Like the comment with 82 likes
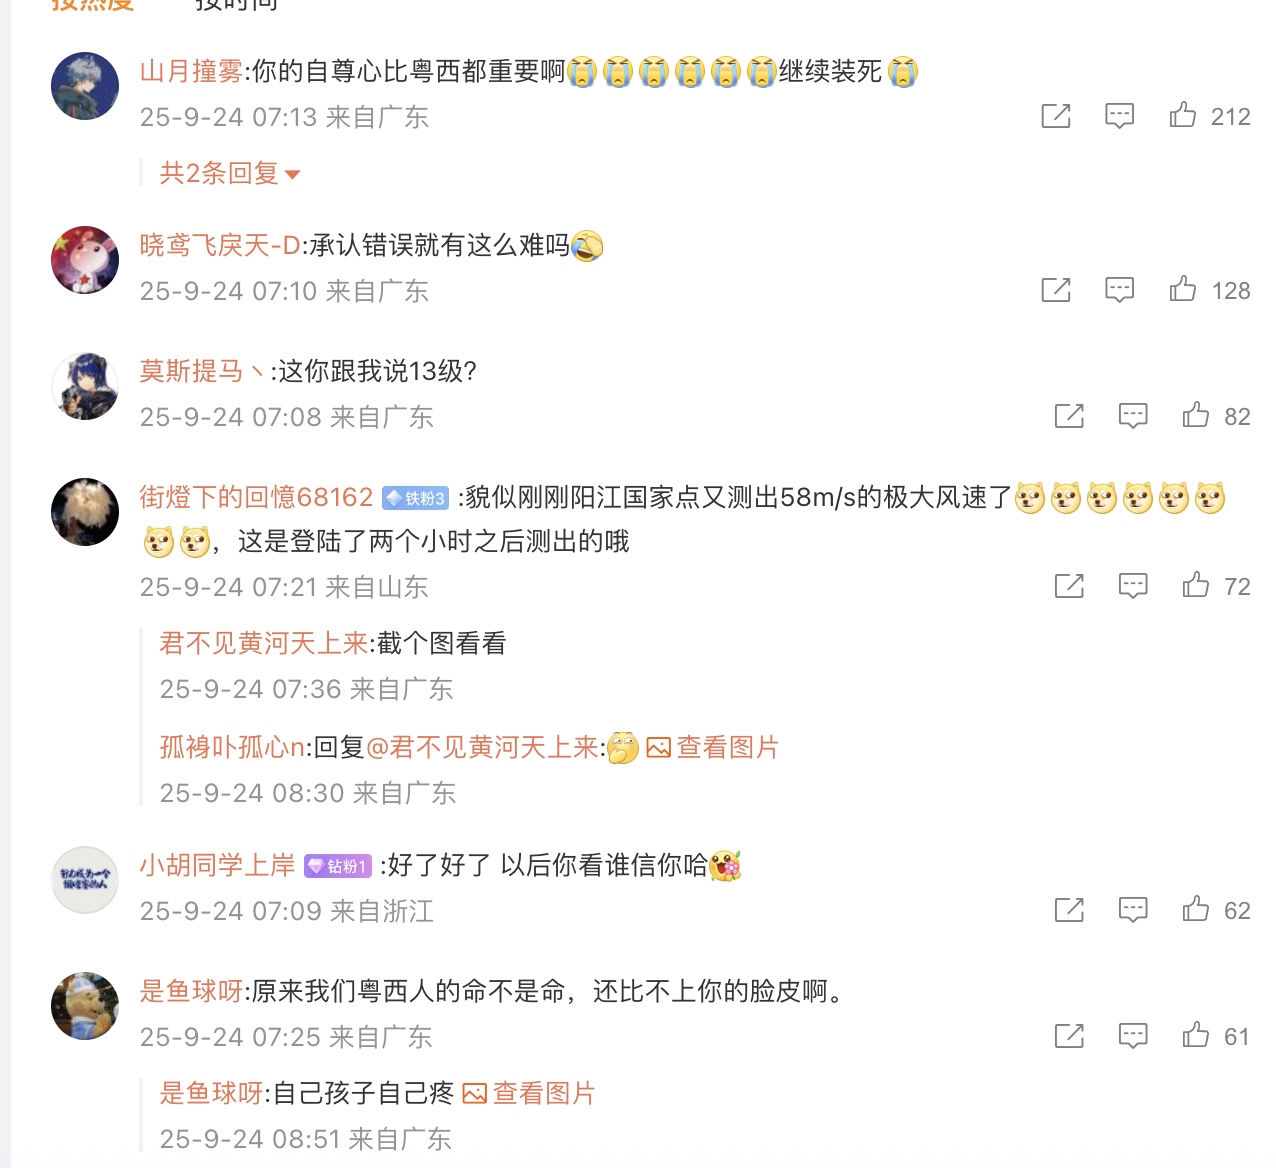The height and width of the screenshot is (1168, 1276). pyautogui.click(x=1196, y=415)
